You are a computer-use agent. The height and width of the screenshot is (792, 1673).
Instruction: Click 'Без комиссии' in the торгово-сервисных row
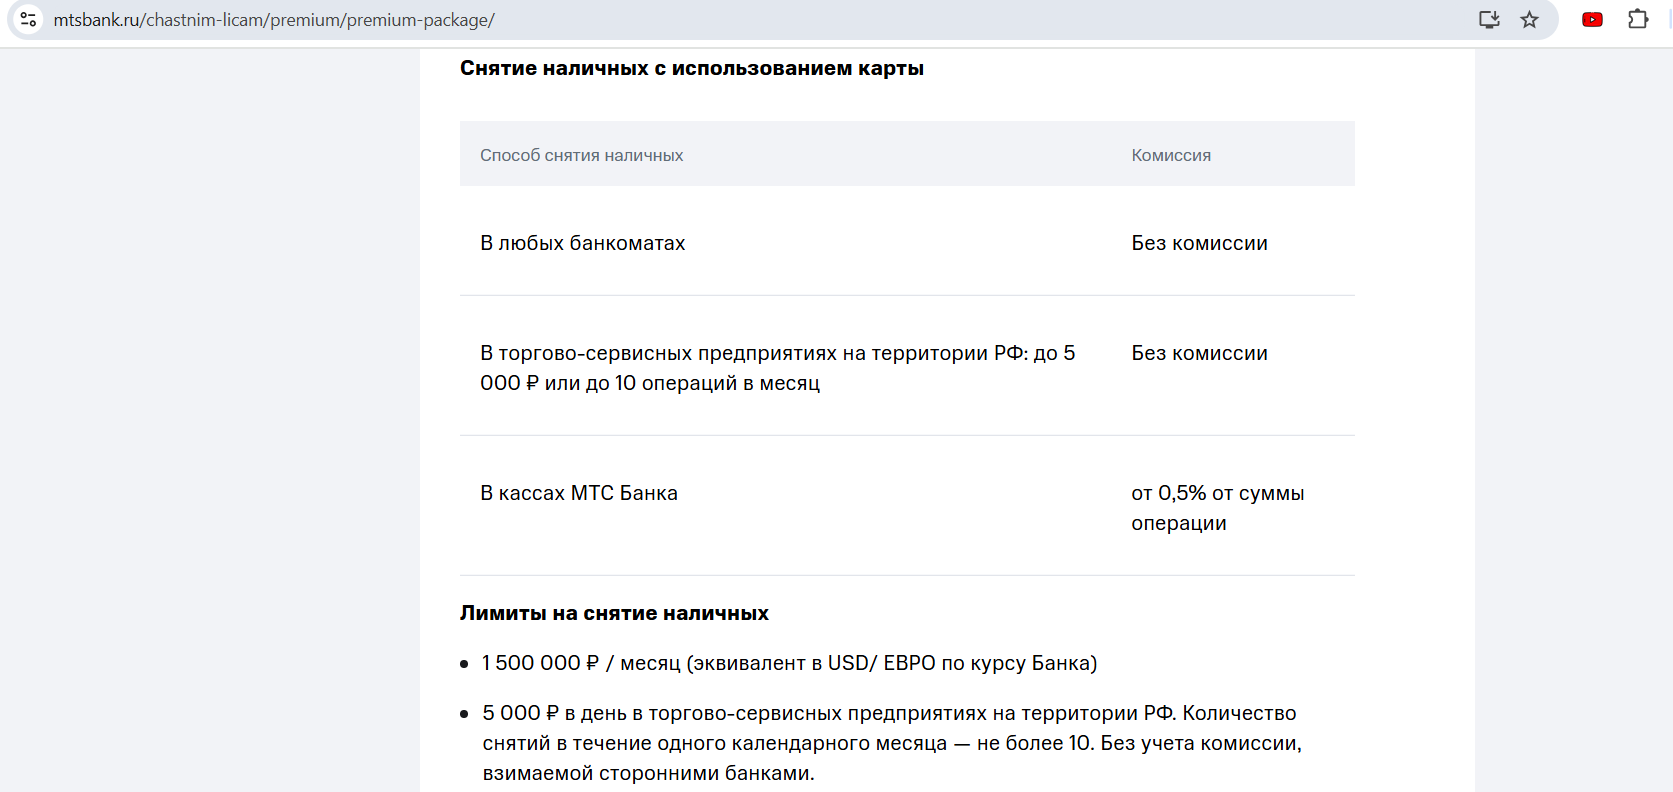pos(1199,353)
